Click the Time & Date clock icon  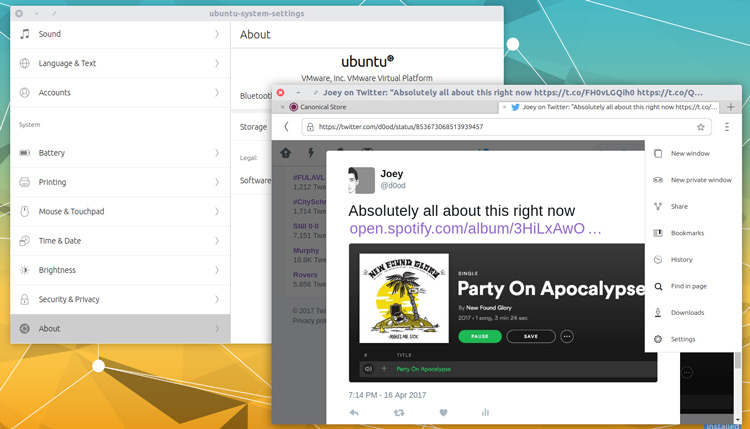[x=24, y=241]
